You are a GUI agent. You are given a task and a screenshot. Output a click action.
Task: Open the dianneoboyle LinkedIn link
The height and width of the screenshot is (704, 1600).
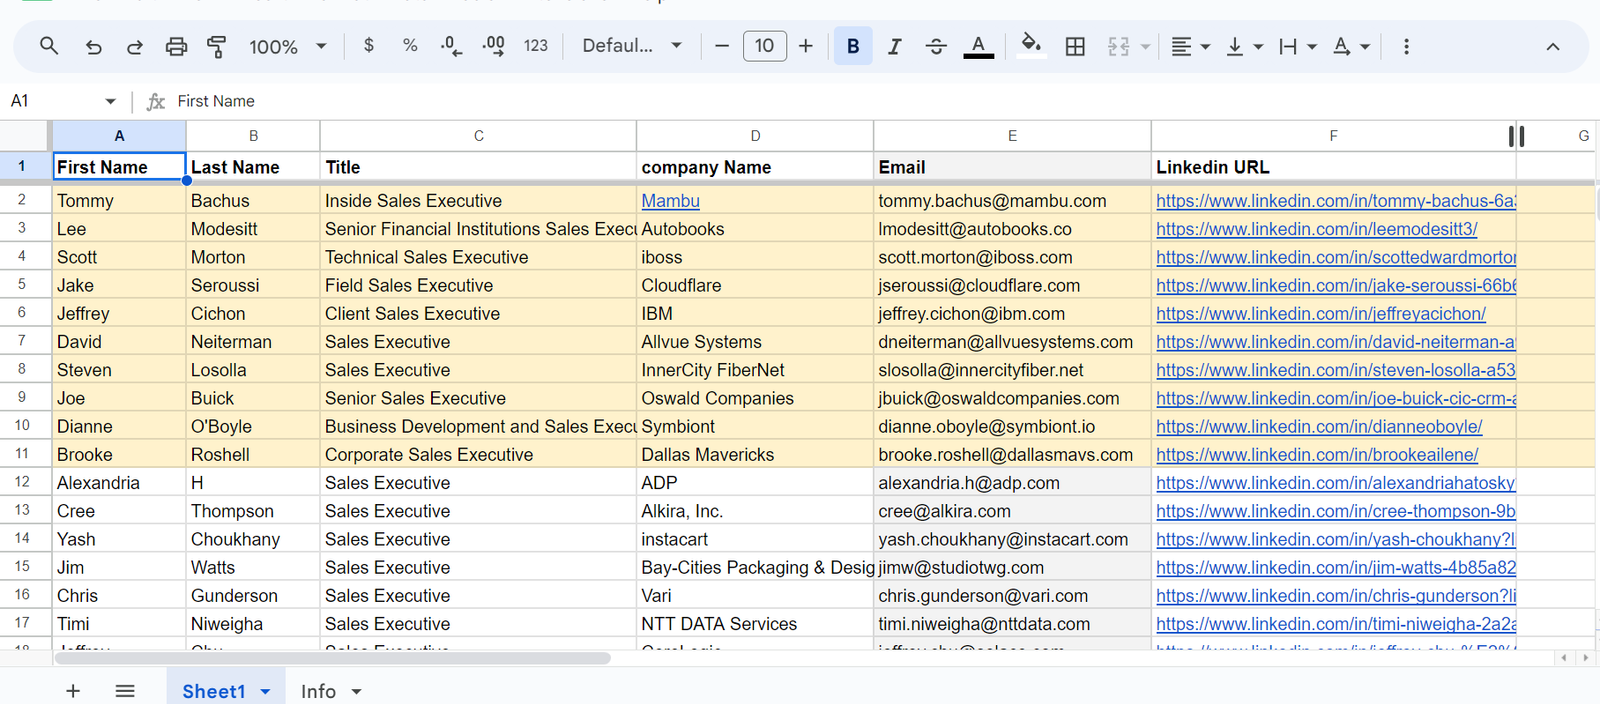point(1319,427)
